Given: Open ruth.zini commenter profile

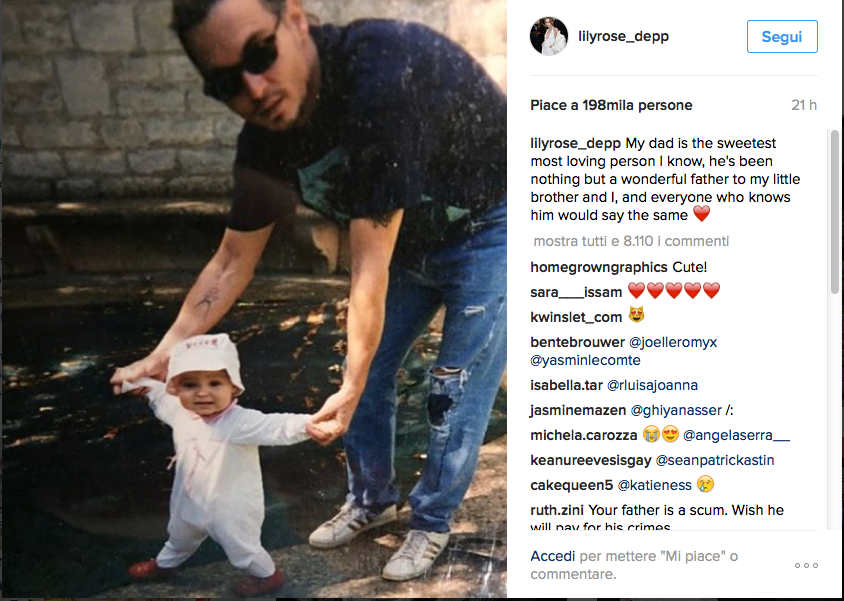Looking at the screenshot, I should [557, 510].
